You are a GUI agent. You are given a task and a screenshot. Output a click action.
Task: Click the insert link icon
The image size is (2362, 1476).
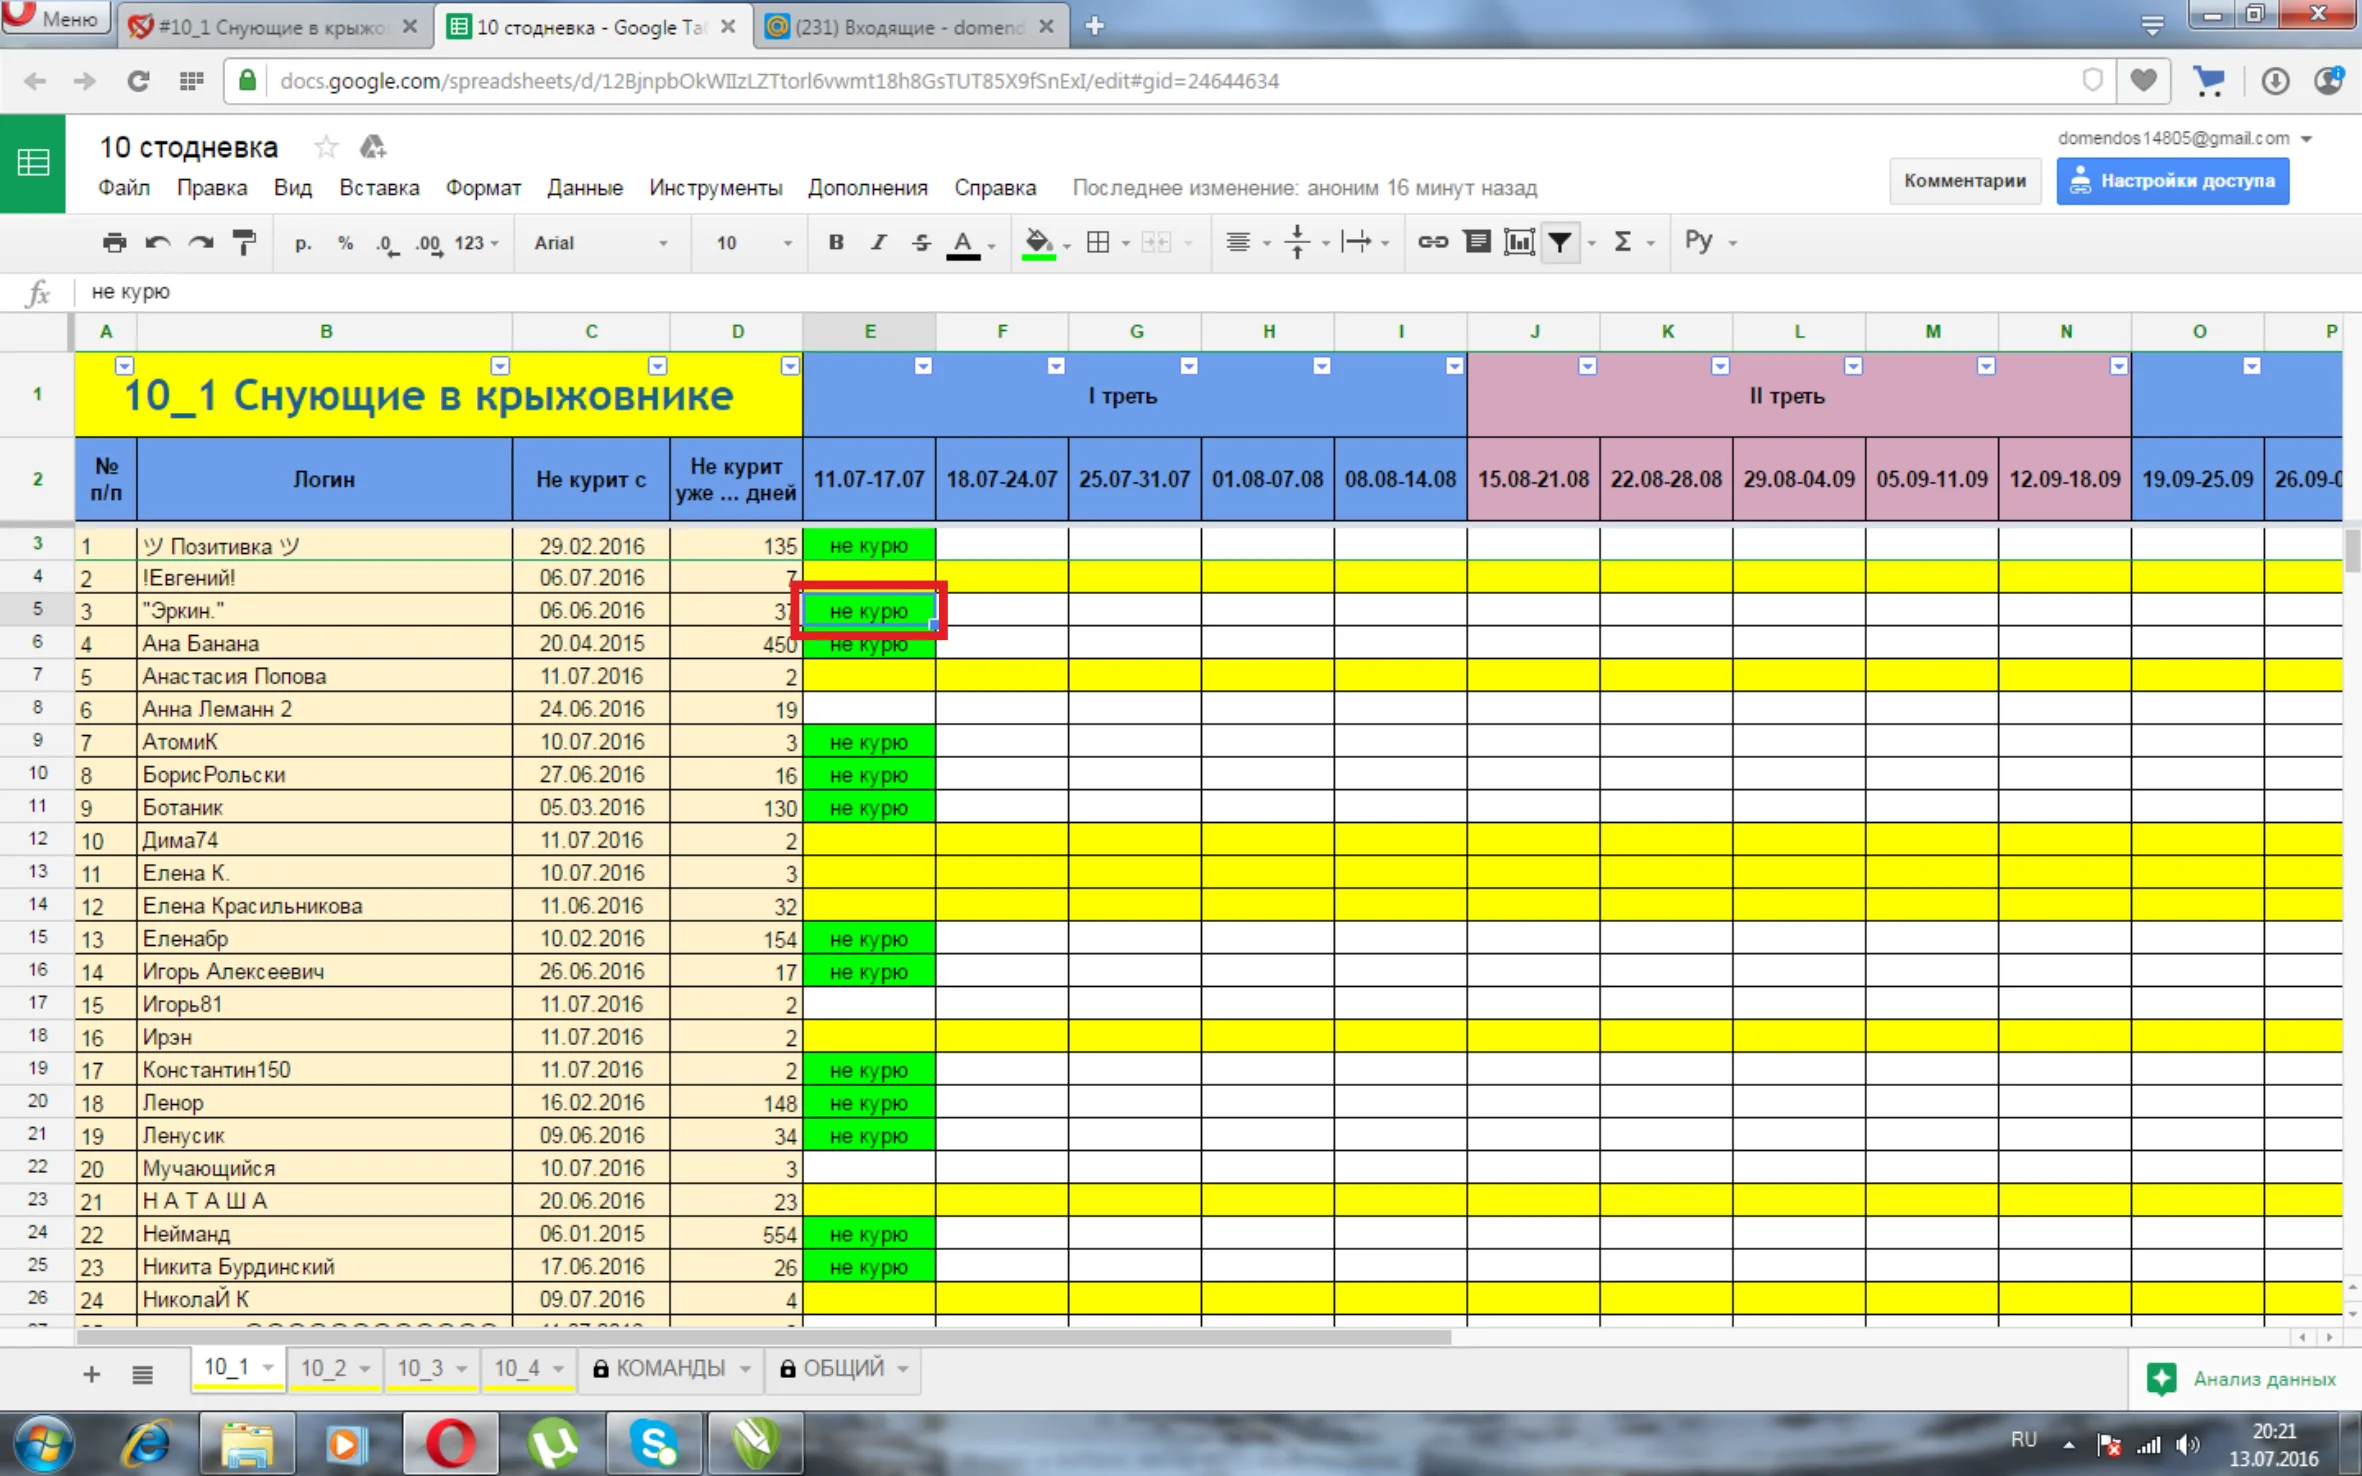1432,242
